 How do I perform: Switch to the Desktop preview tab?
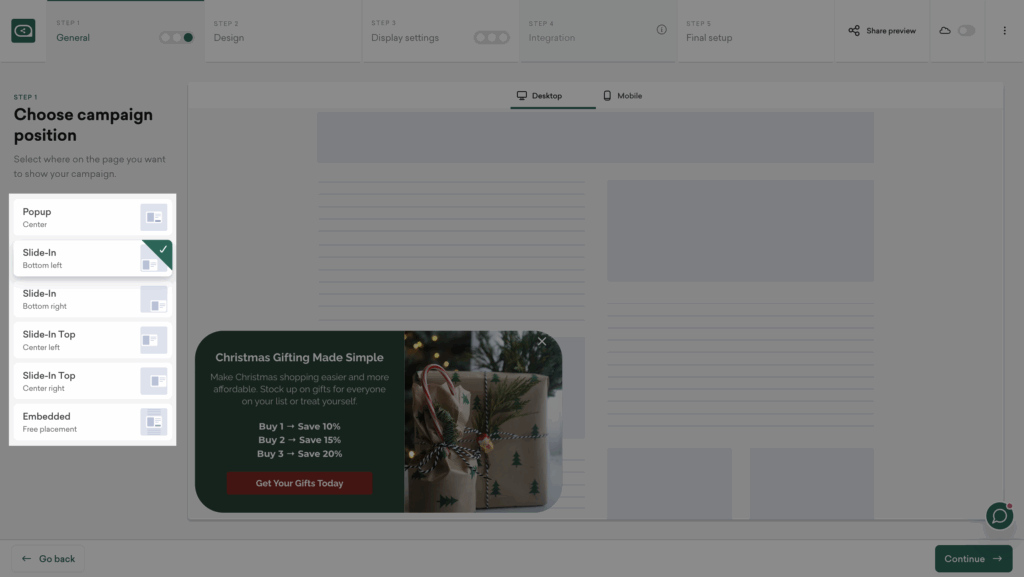point(539,96)
